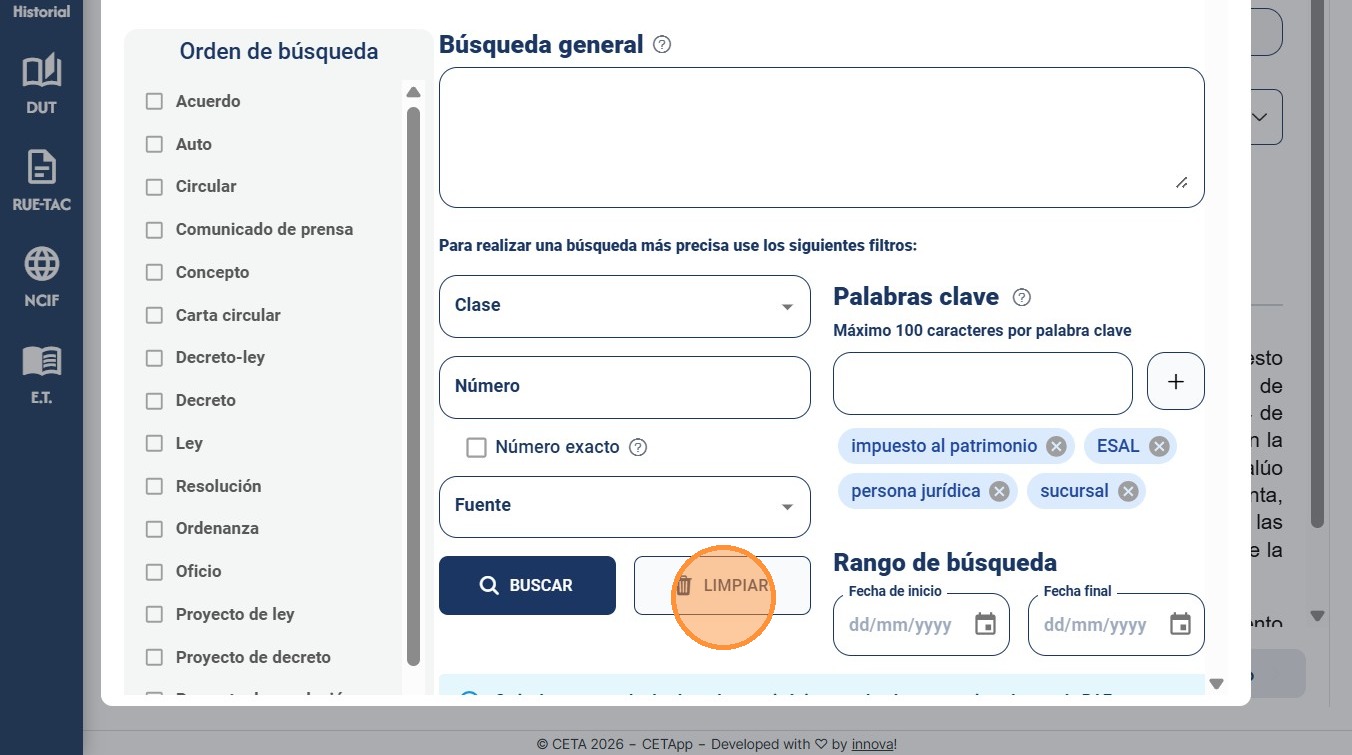Open Historial in the sidebar
1352x755 pixels.
point(41,12)
